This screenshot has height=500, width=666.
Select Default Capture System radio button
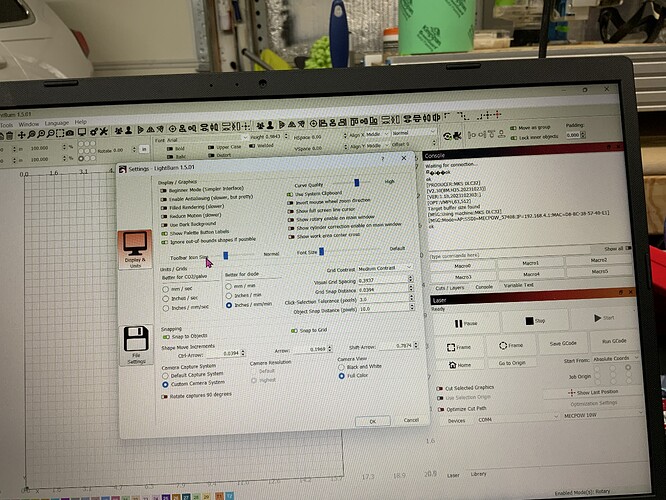(165, 376)
